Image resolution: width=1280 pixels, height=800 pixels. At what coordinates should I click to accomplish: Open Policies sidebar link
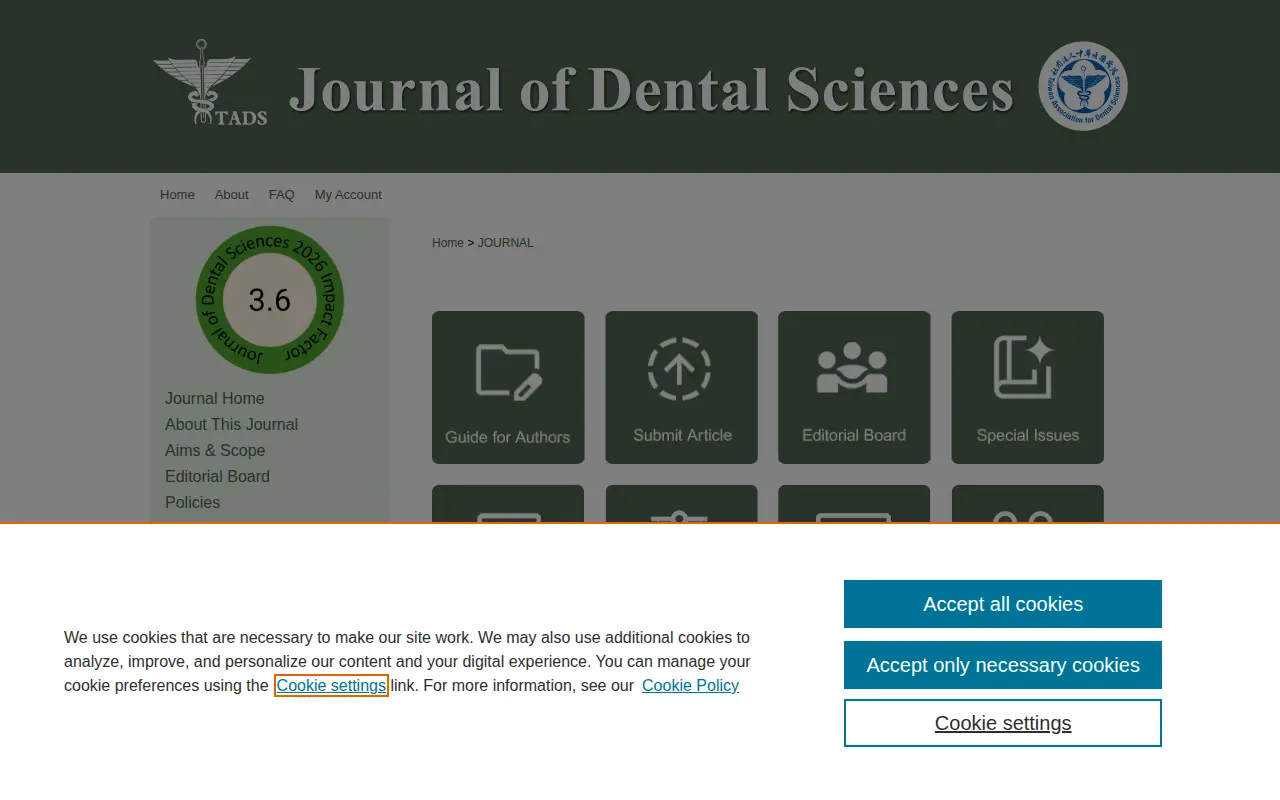click(x=192, y=502)
